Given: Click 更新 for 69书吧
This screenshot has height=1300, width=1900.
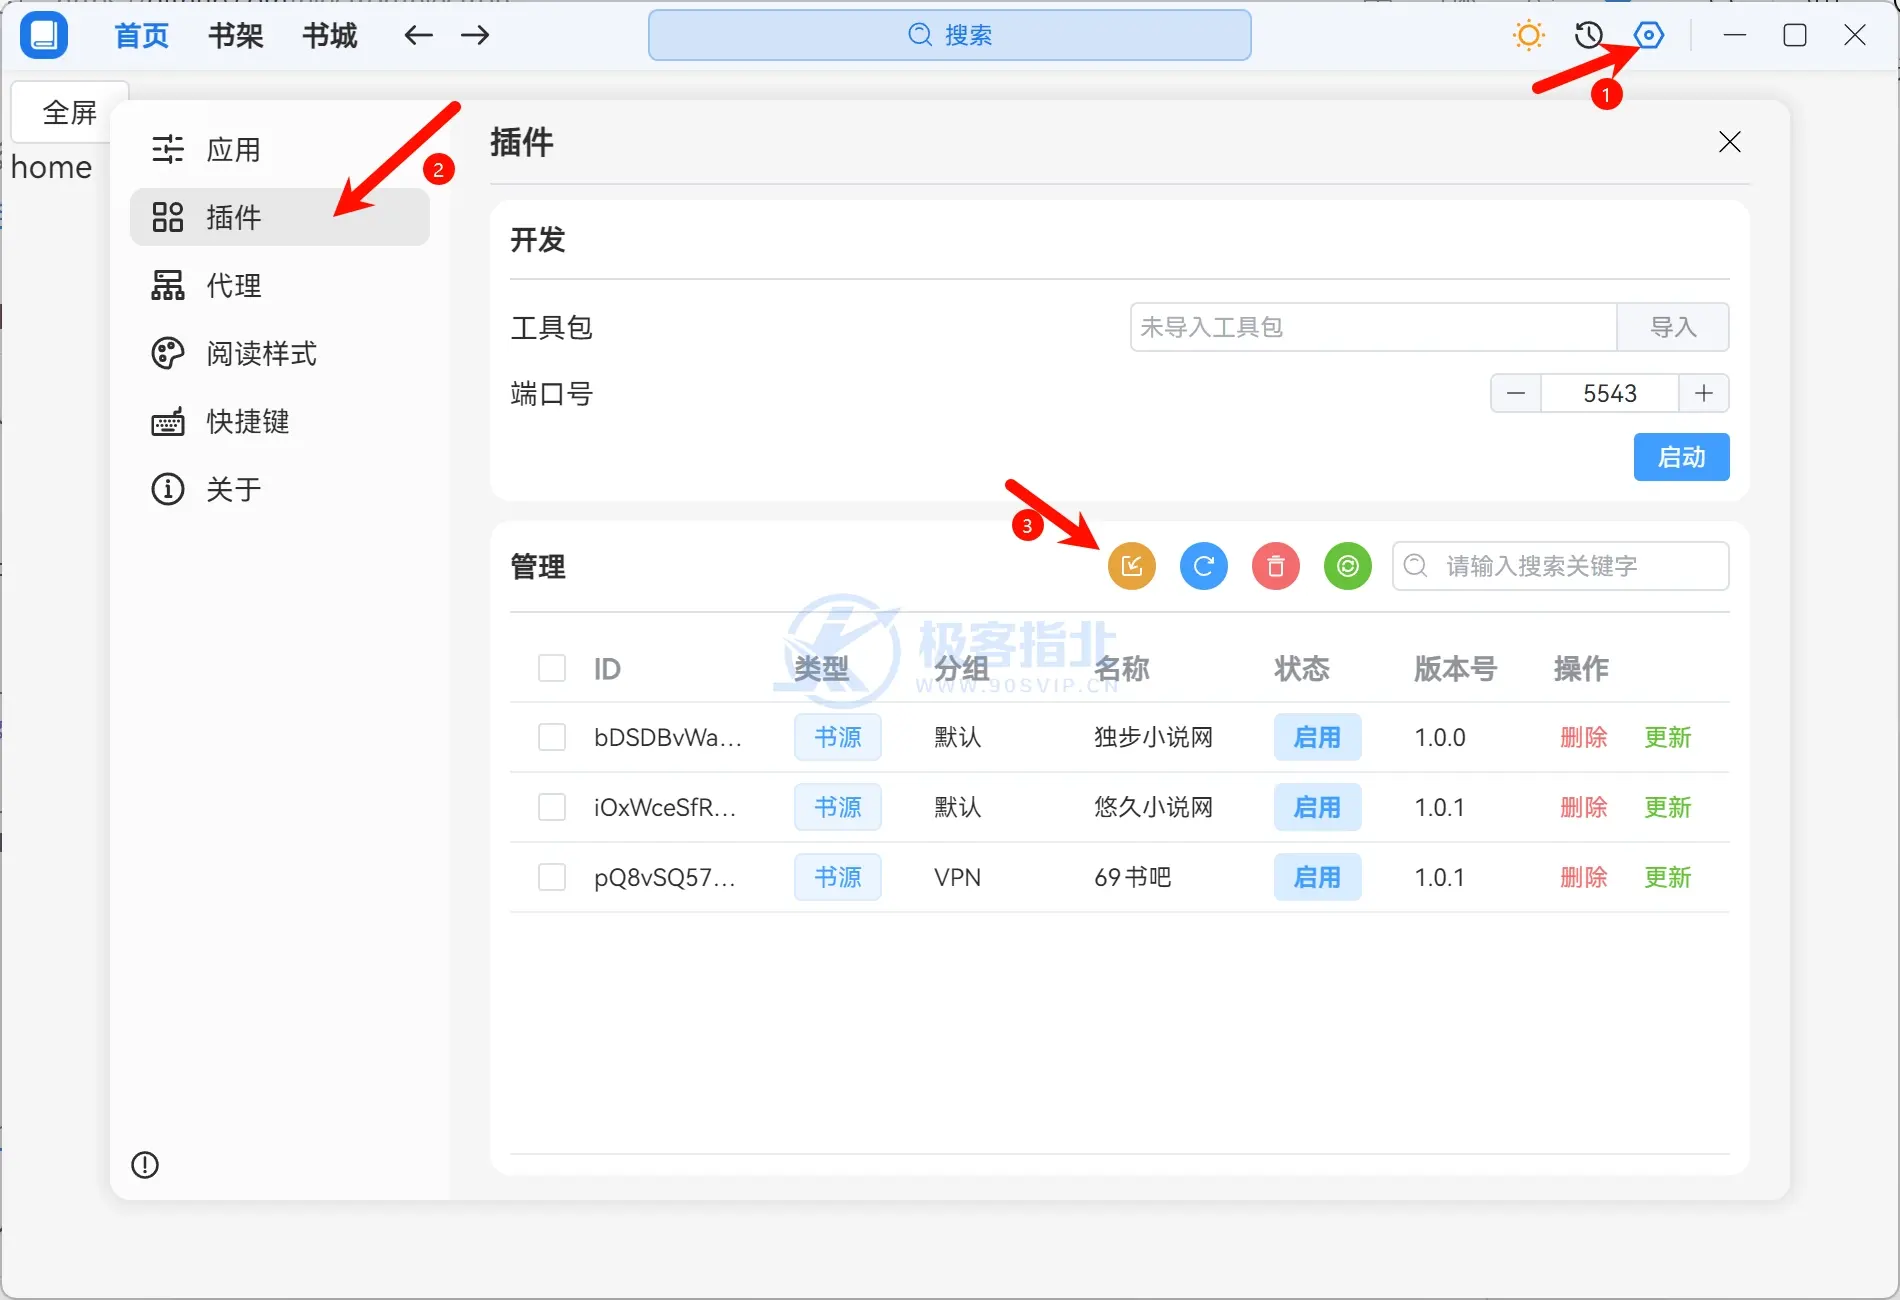Looking at the screenshot, I should tap(1668, 877).
